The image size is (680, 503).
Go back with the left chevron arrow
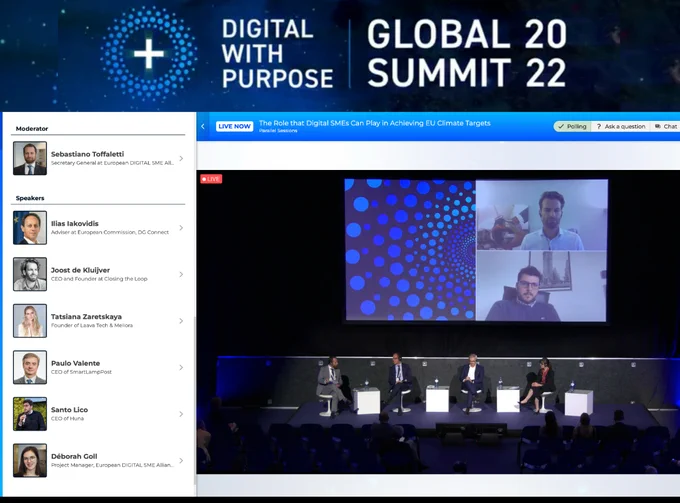[x=203, y=126]
